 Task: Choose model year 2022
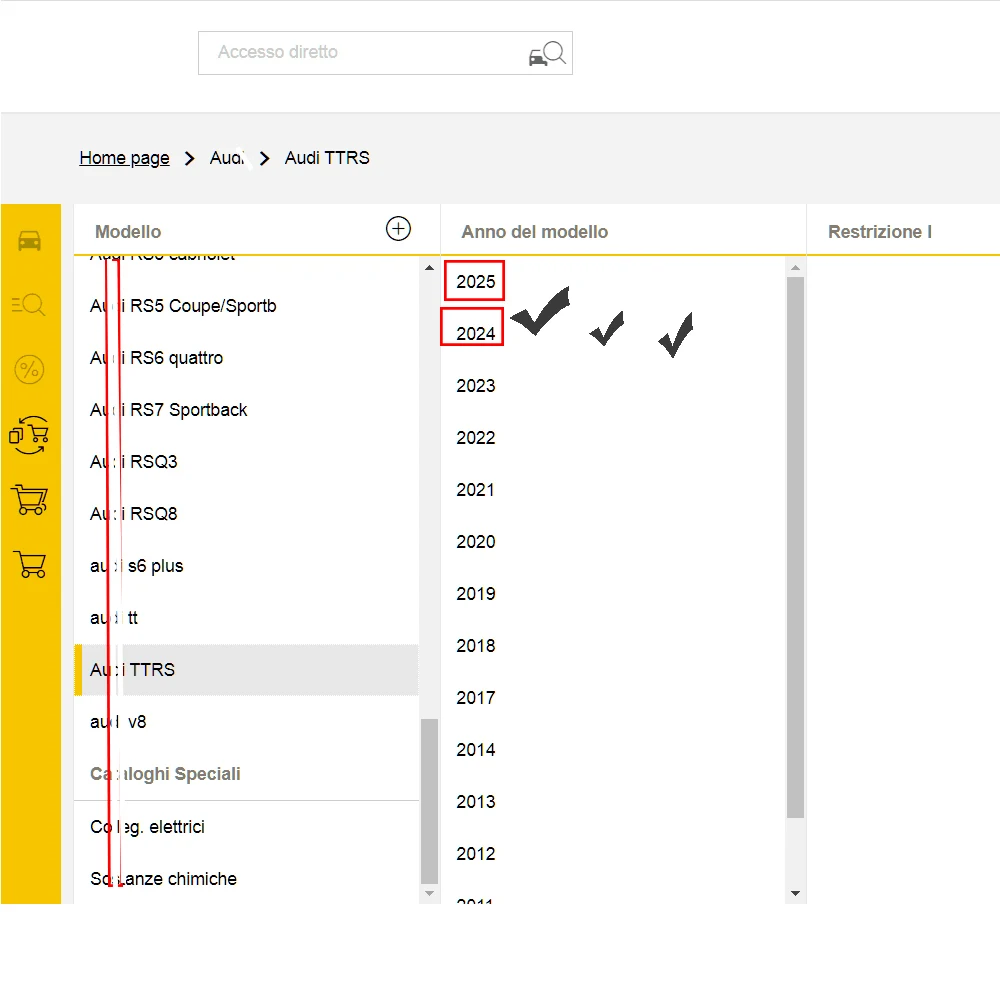pyautogui.click(x=476, y=438)
